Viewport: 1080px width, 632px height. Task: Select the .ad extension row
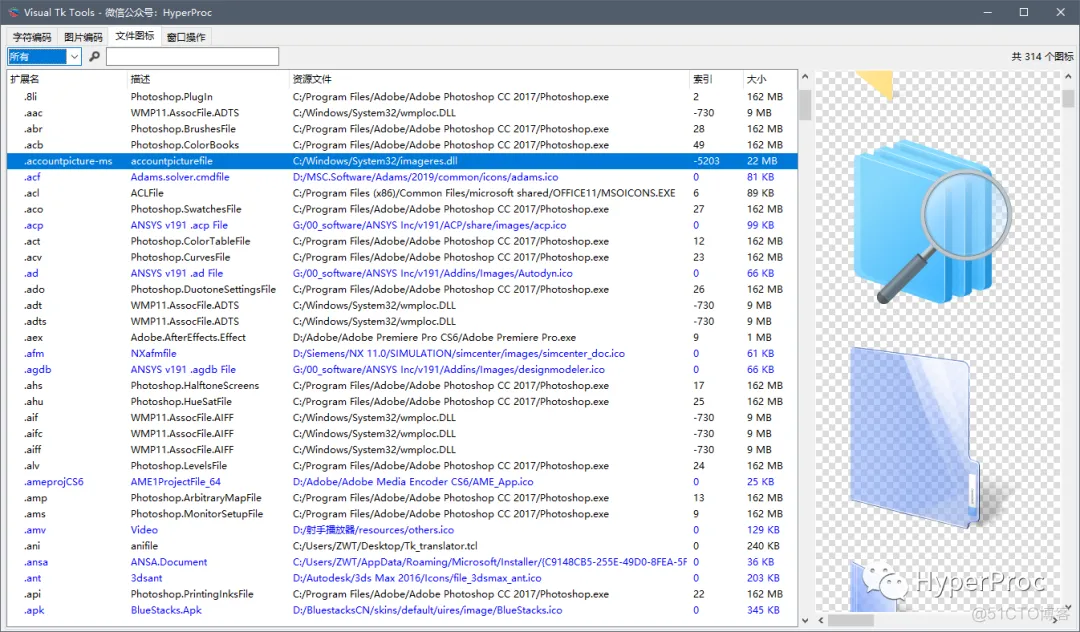(402, 273)
